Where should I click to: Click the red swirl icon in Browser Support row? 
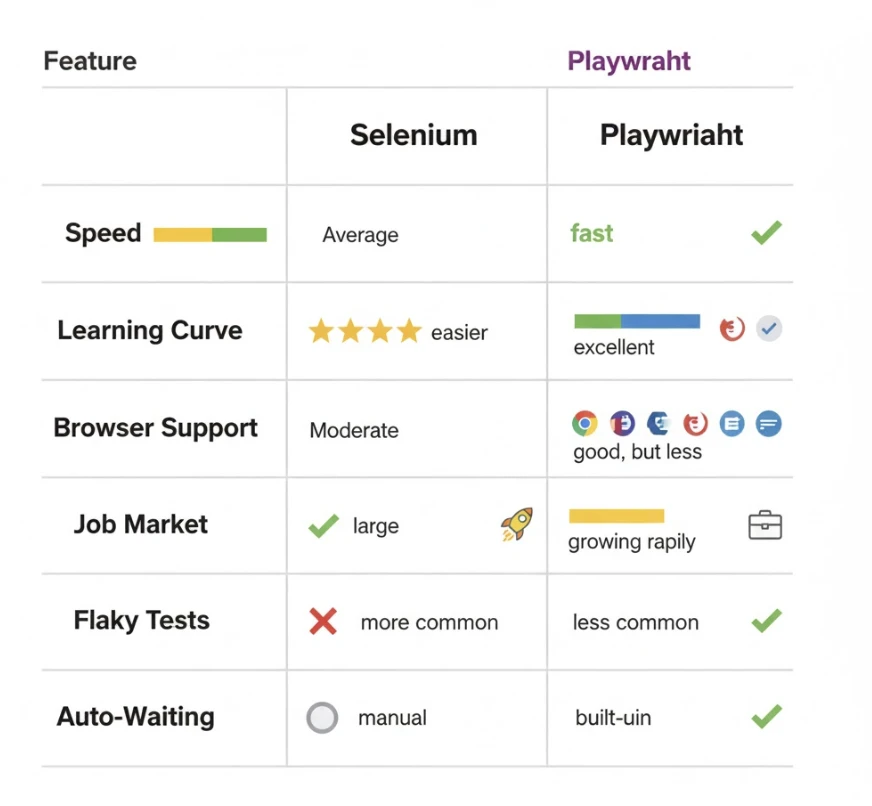click(695, 423)
